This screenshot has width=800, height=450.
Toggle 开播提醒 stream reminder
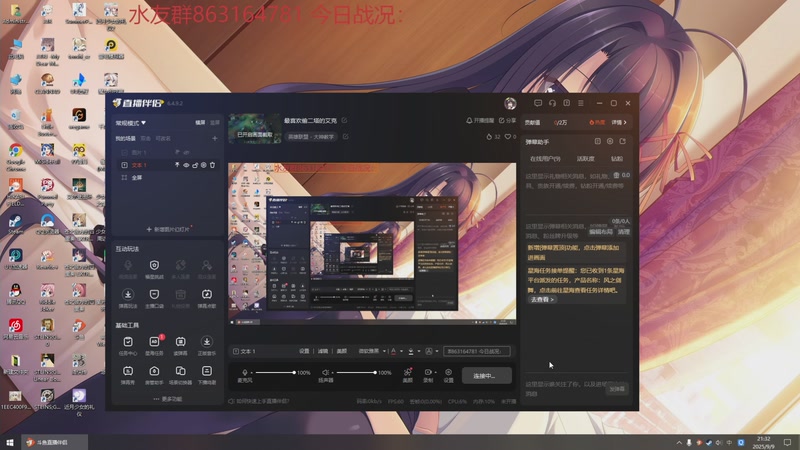point(480,120)
